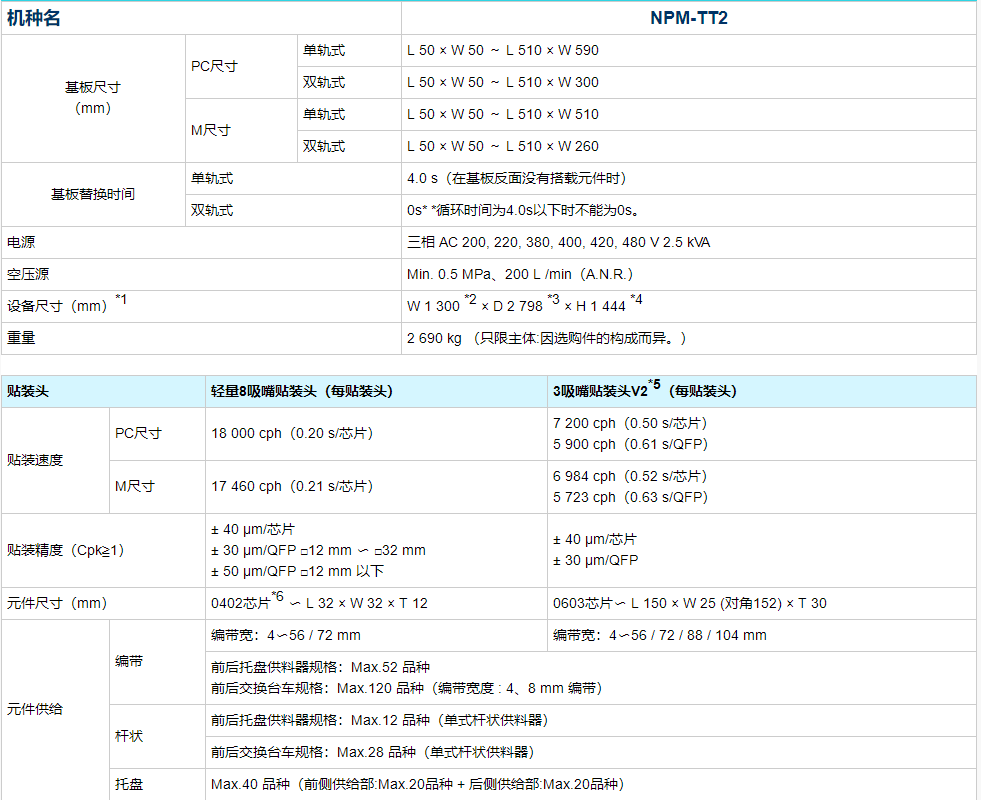Select the 6 984 cph (0.52 s/芯片) value
This screenshot has width=981, height=800.
click(x=630, y=477)
